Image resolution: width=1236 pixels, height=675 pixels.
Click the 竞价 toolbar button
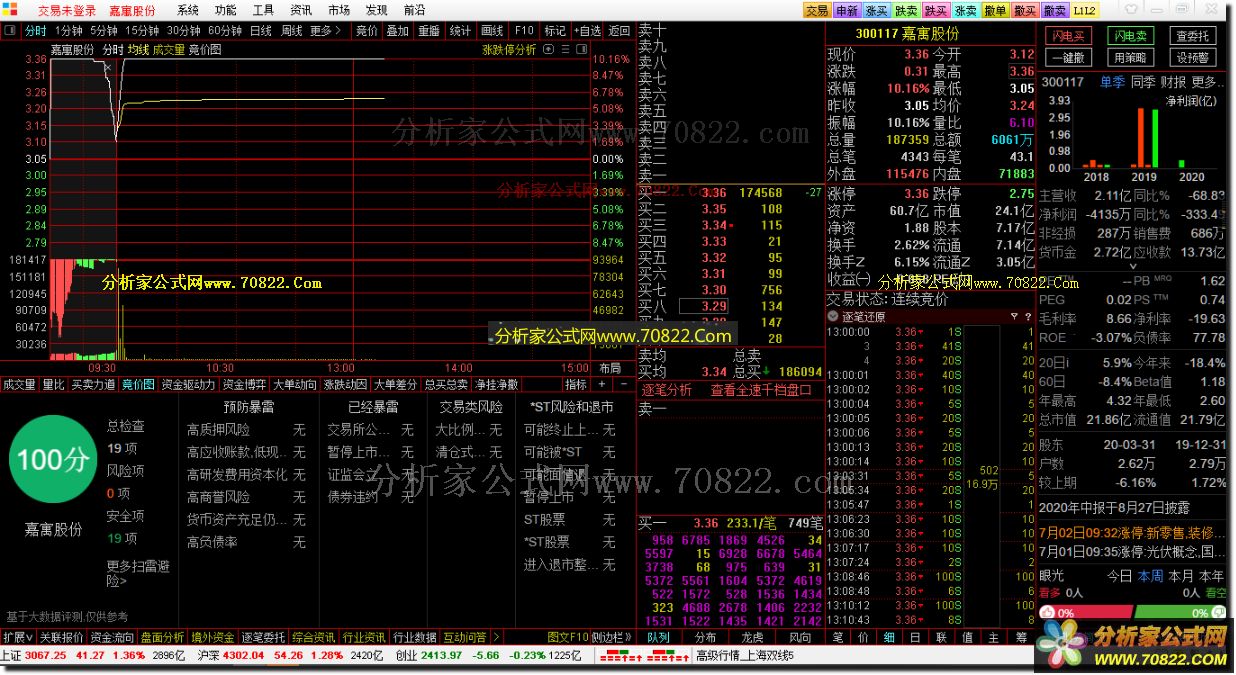click(367, 31)
